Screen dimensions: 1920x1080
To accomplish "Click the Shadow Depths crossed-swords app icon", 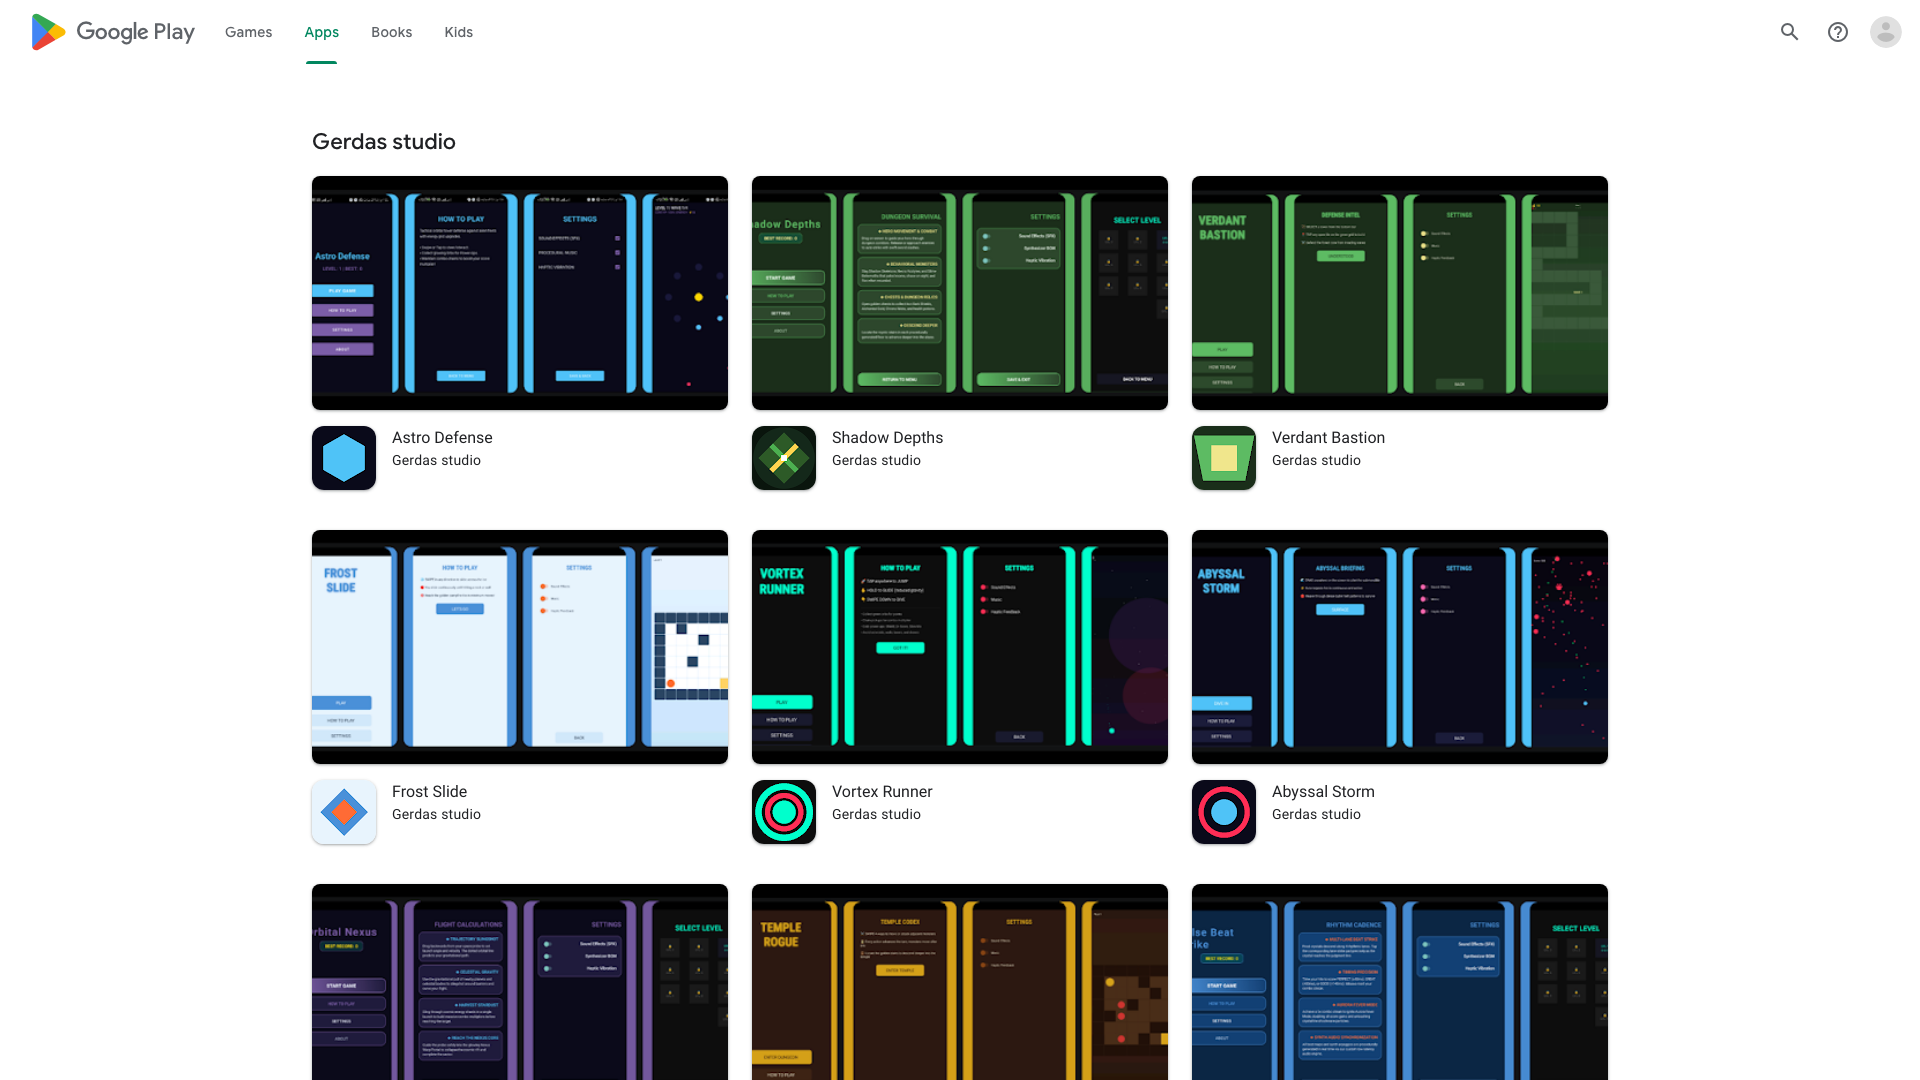I will coord(784,458).
